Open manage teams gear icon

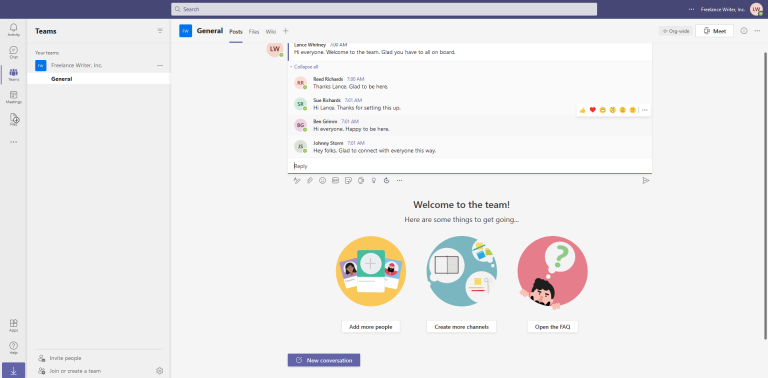159,371
